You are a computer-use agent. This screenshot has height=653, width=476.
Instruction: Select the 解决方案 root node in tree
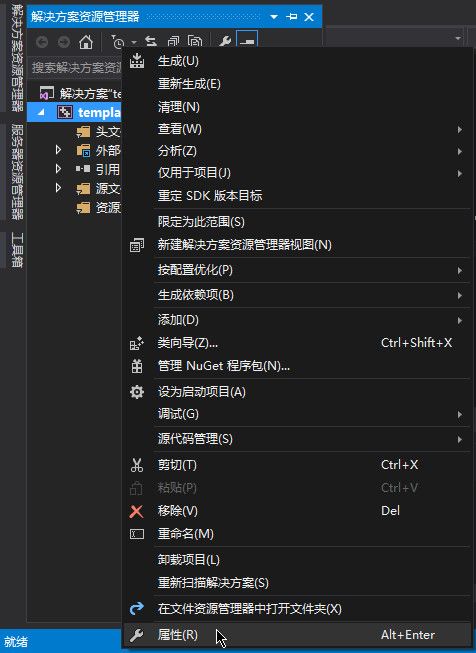(x=80, y=93)
